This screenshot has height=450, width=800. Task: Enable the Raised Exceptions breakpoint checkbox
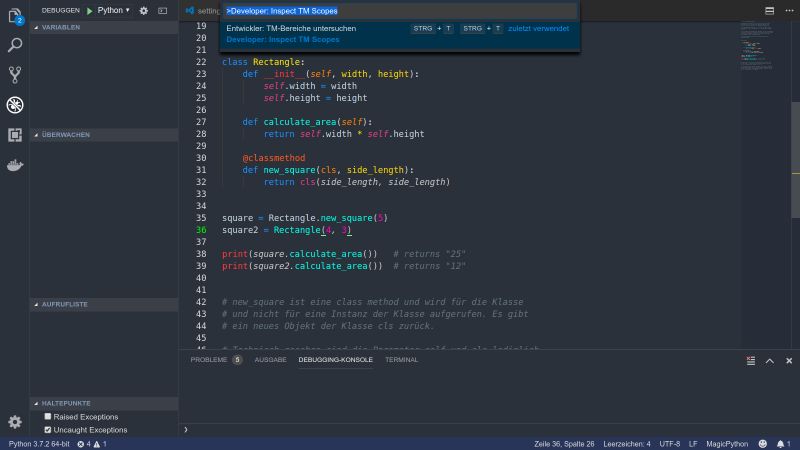click(48, 416)
